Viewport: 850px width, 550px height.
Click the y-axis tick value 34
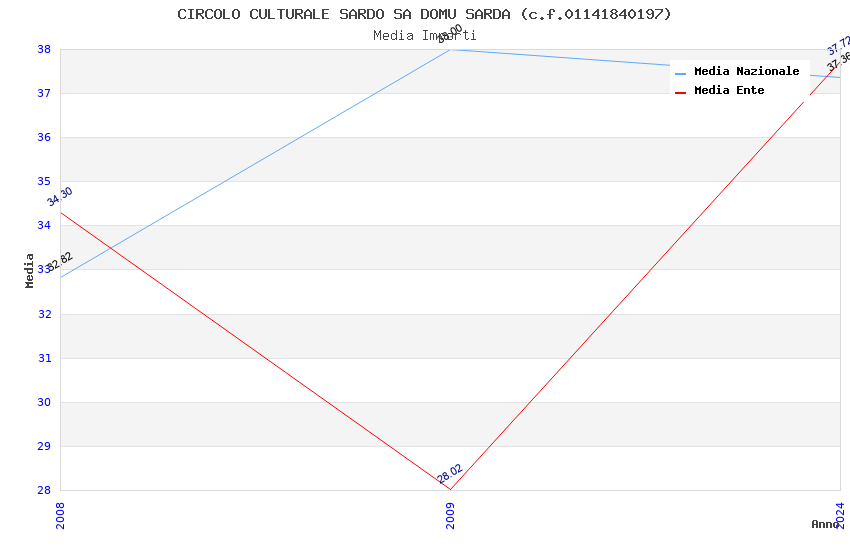(44, 225)
